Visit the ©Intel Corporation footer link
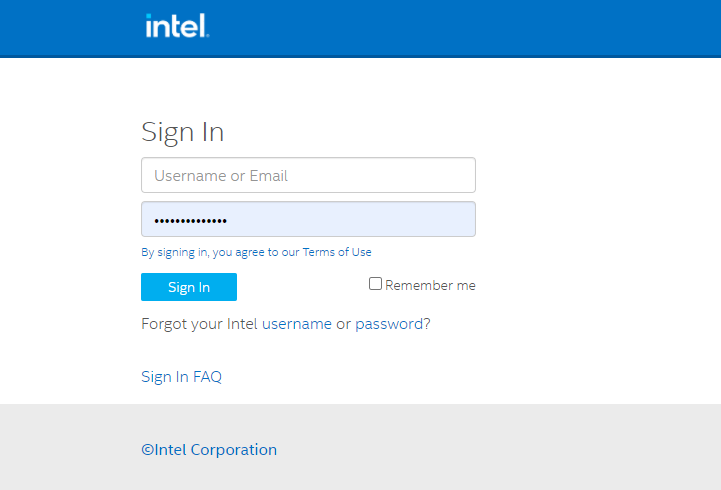This screenshot has height=490, width=721. pos(209,450)
